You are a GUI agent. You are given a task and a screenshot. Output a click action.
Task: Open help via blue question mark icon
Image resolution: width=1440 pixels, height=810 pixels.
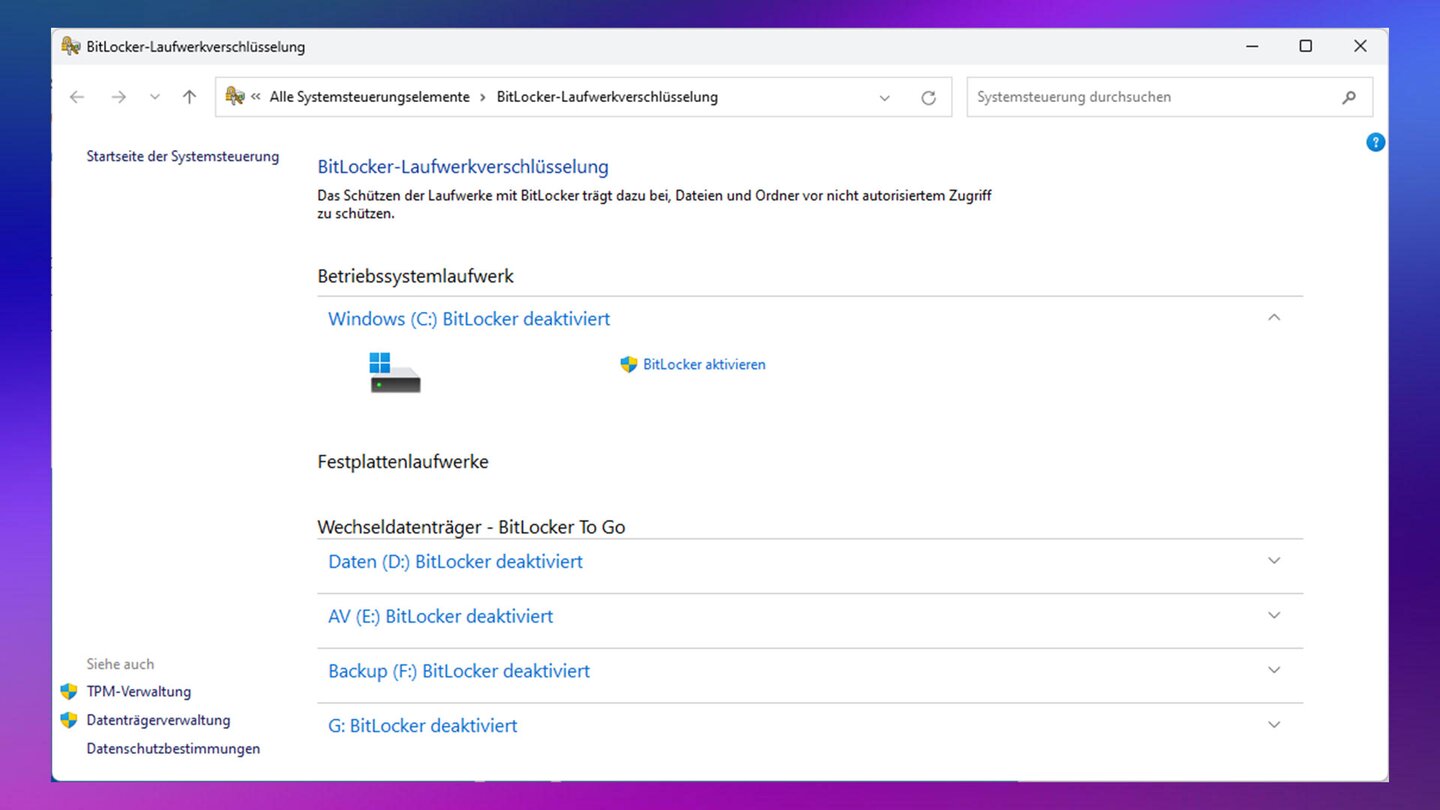[x=1375, y=142]
